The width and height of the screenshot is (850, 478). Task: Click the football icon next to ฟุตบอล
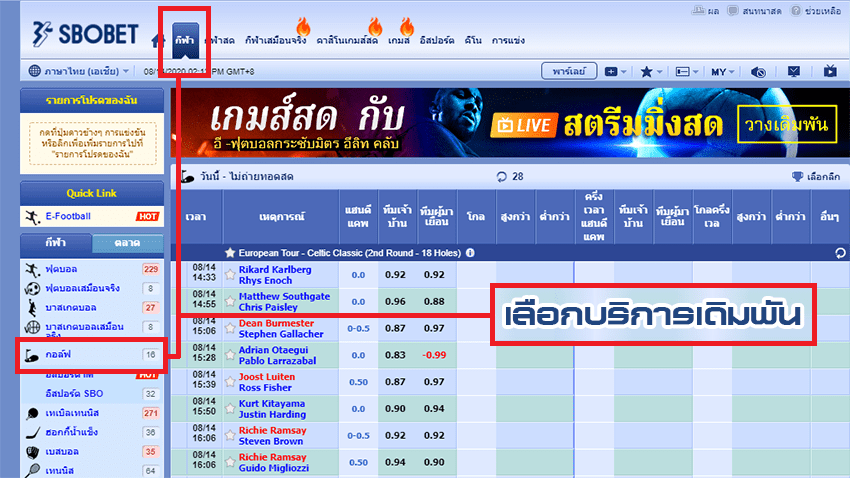(x=32, y=269)
